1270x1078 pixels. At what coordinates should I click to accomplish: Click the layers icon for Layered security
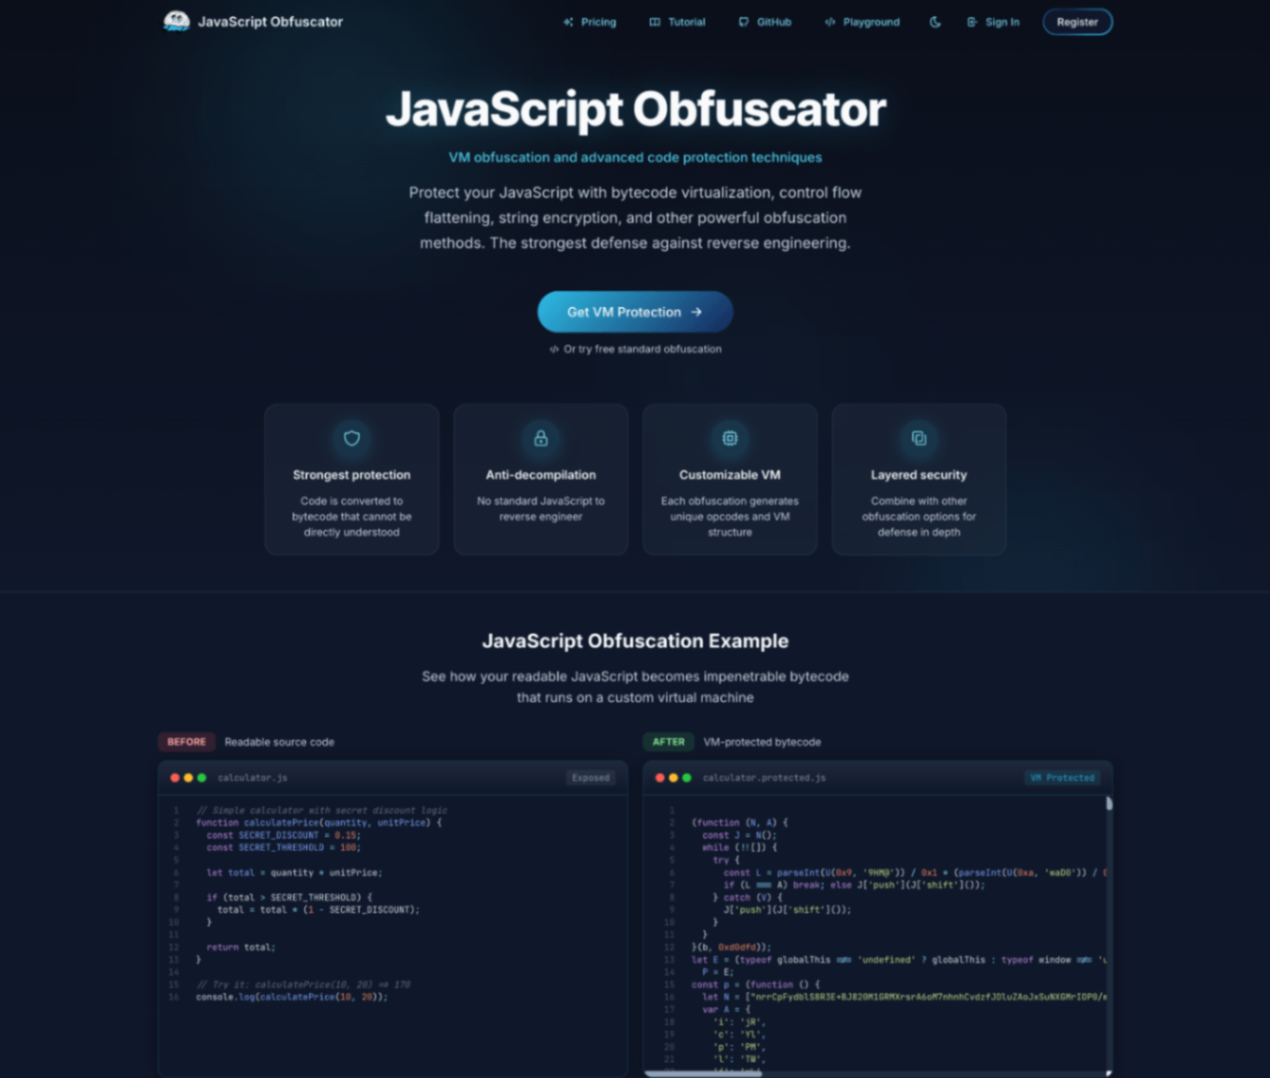pyautogui.click(x=919, y=438)
